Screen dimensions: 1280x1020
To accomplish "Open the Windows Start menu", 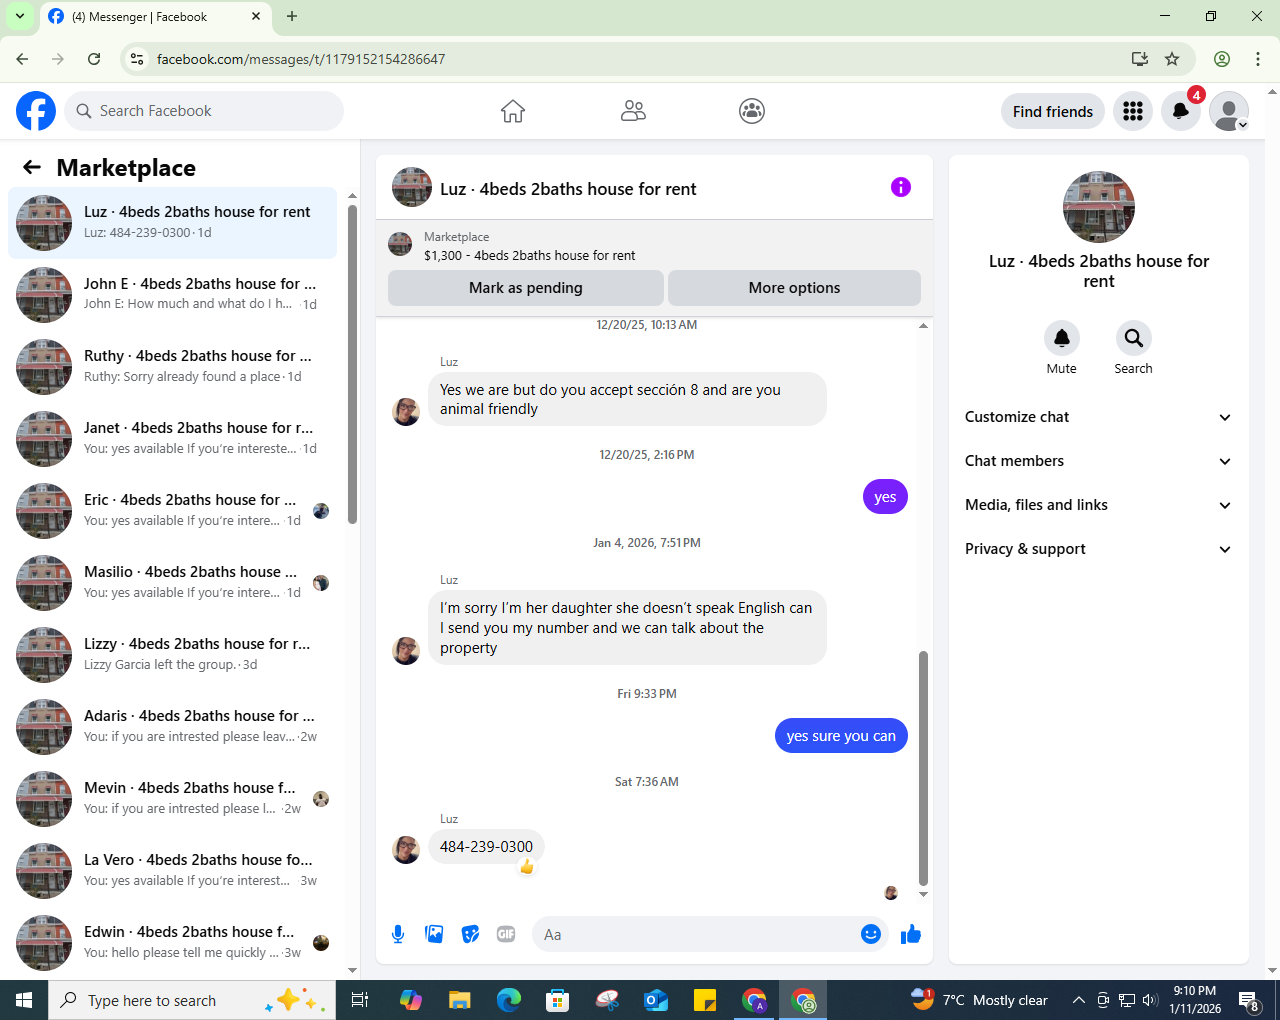I will point(24,1000).
